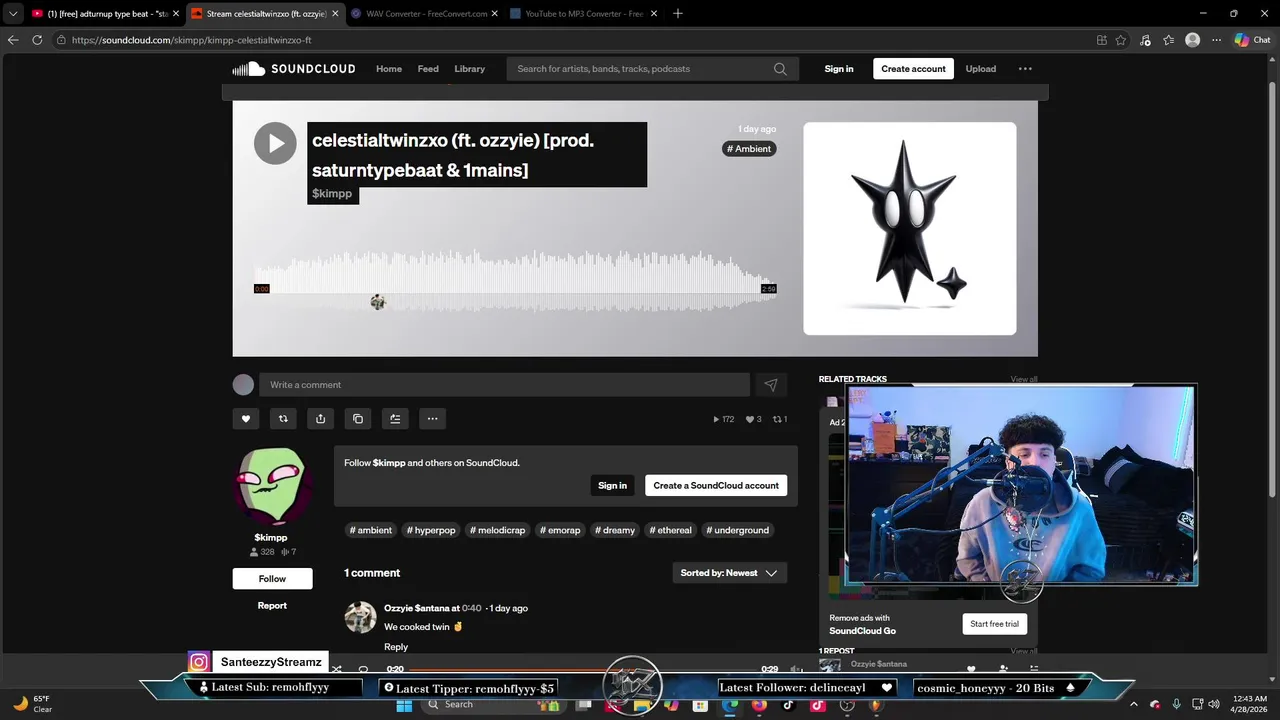Open the Favorites list icon
The image size is (1280, 720).
[1168, 40]
